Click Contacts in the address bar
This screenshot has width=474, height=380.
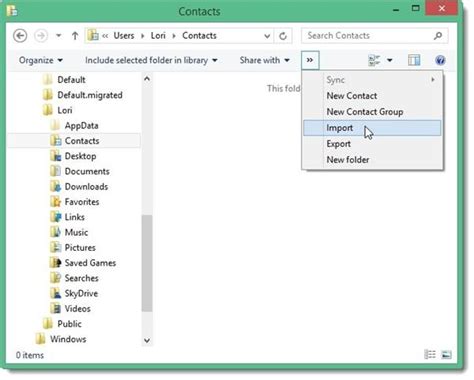pos(199,36)
